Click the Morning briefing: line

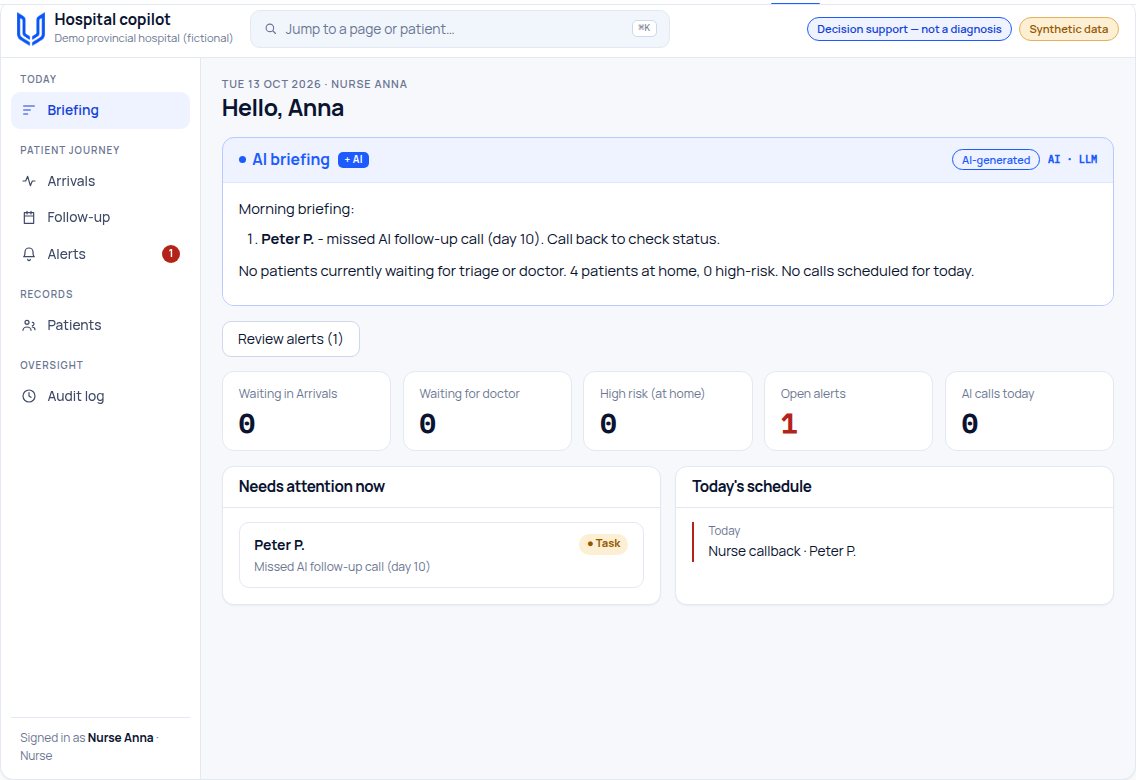point(296,209)
